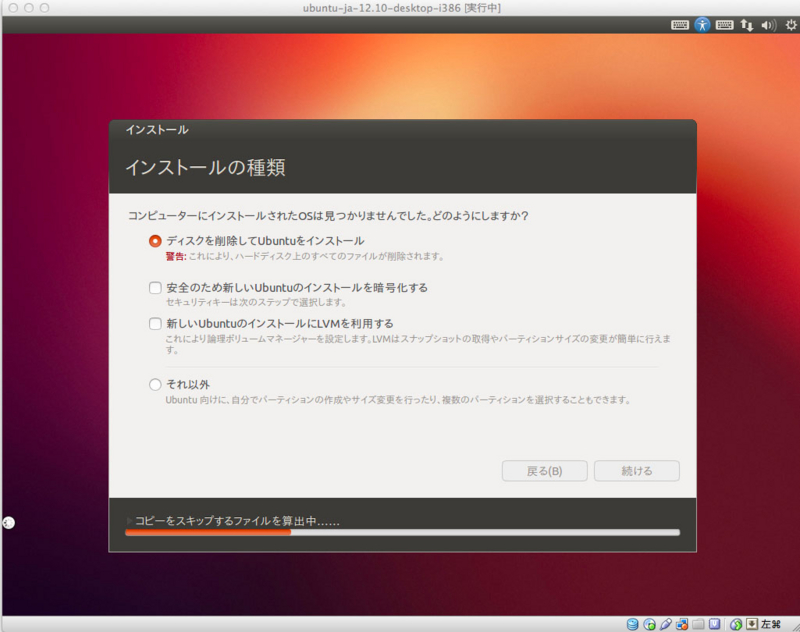This screenshot has height=632, width=800.
Task: Enable 新しいUbuntuのインストールにLVMを利用する checkbox
Action: pos(155,323)
